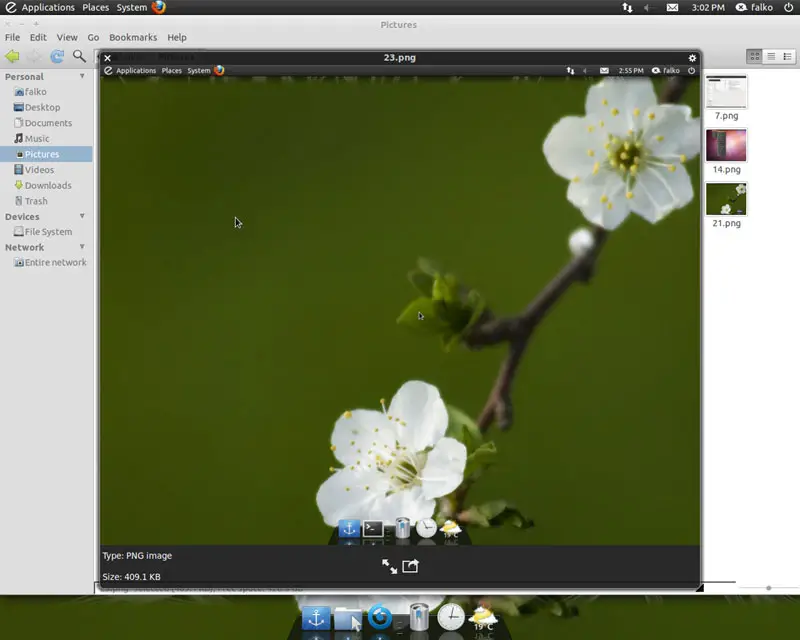Switch to list view mode
The image size is (800, 640).
click(x=788, y=56)
